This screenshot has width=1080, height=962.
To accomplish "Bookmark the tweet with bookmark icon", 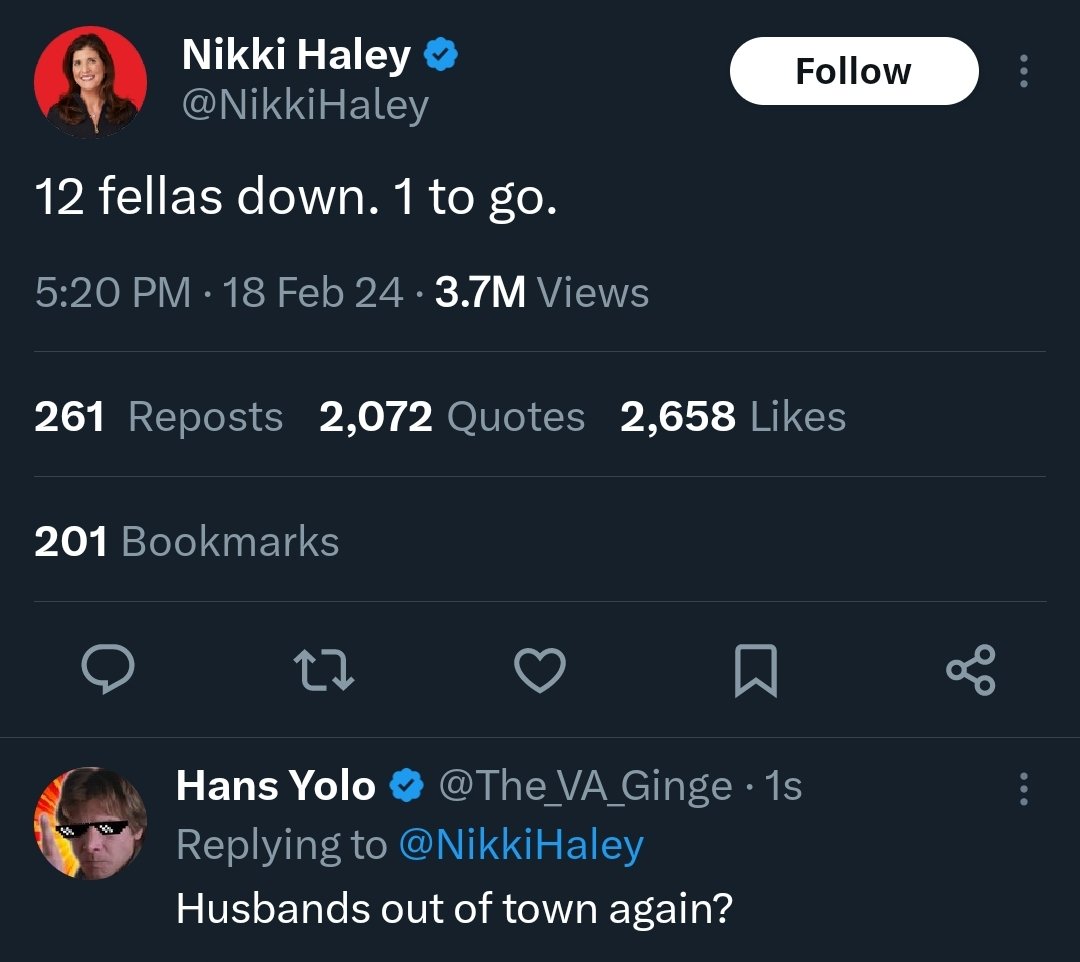I will click(756, 671).
